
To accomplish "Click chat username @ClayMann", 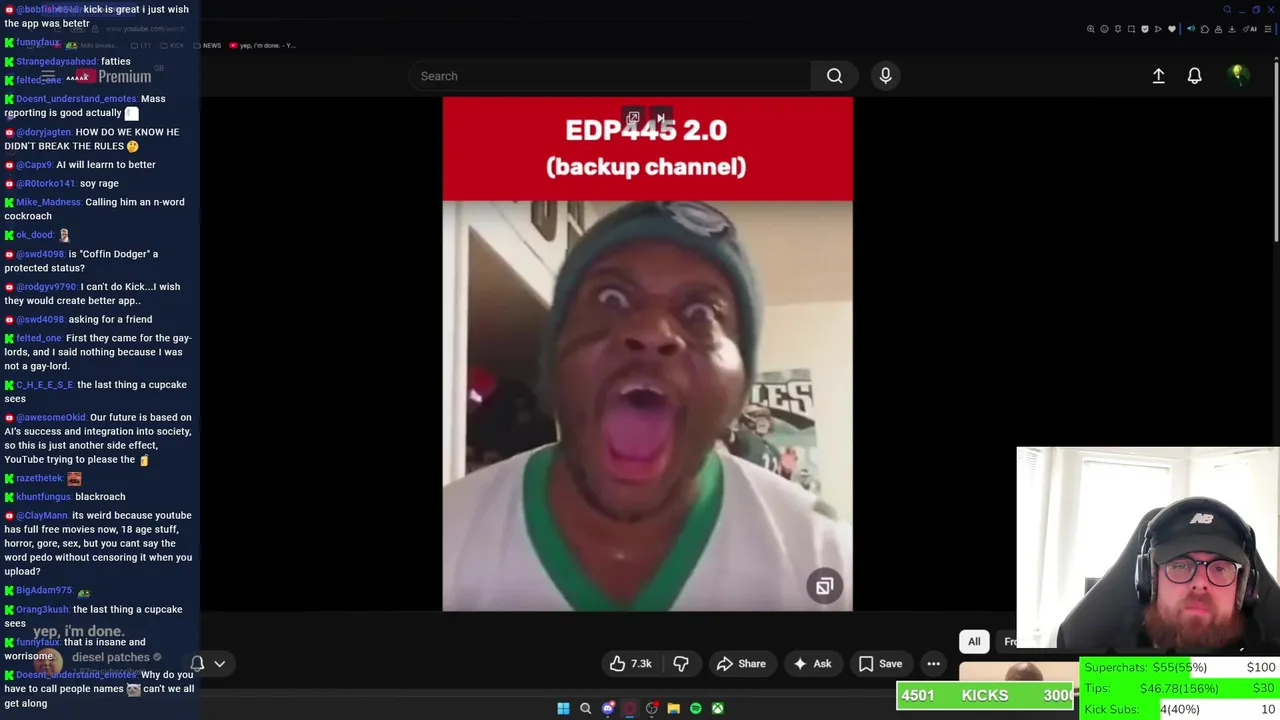I will click(x=42, y=515).
